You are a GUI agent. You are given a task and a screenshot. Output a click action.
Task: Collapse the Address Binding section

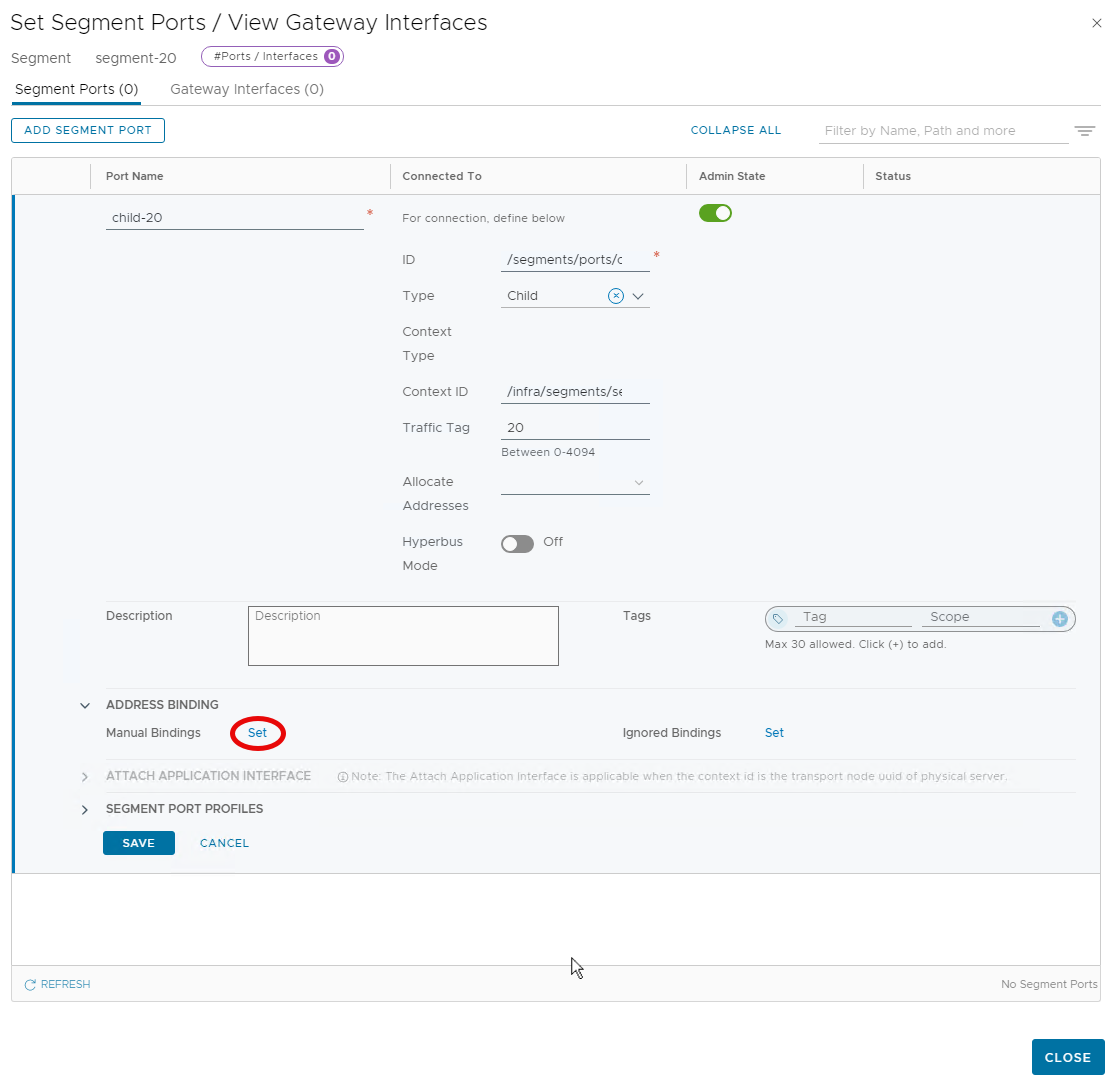point(85,705)
